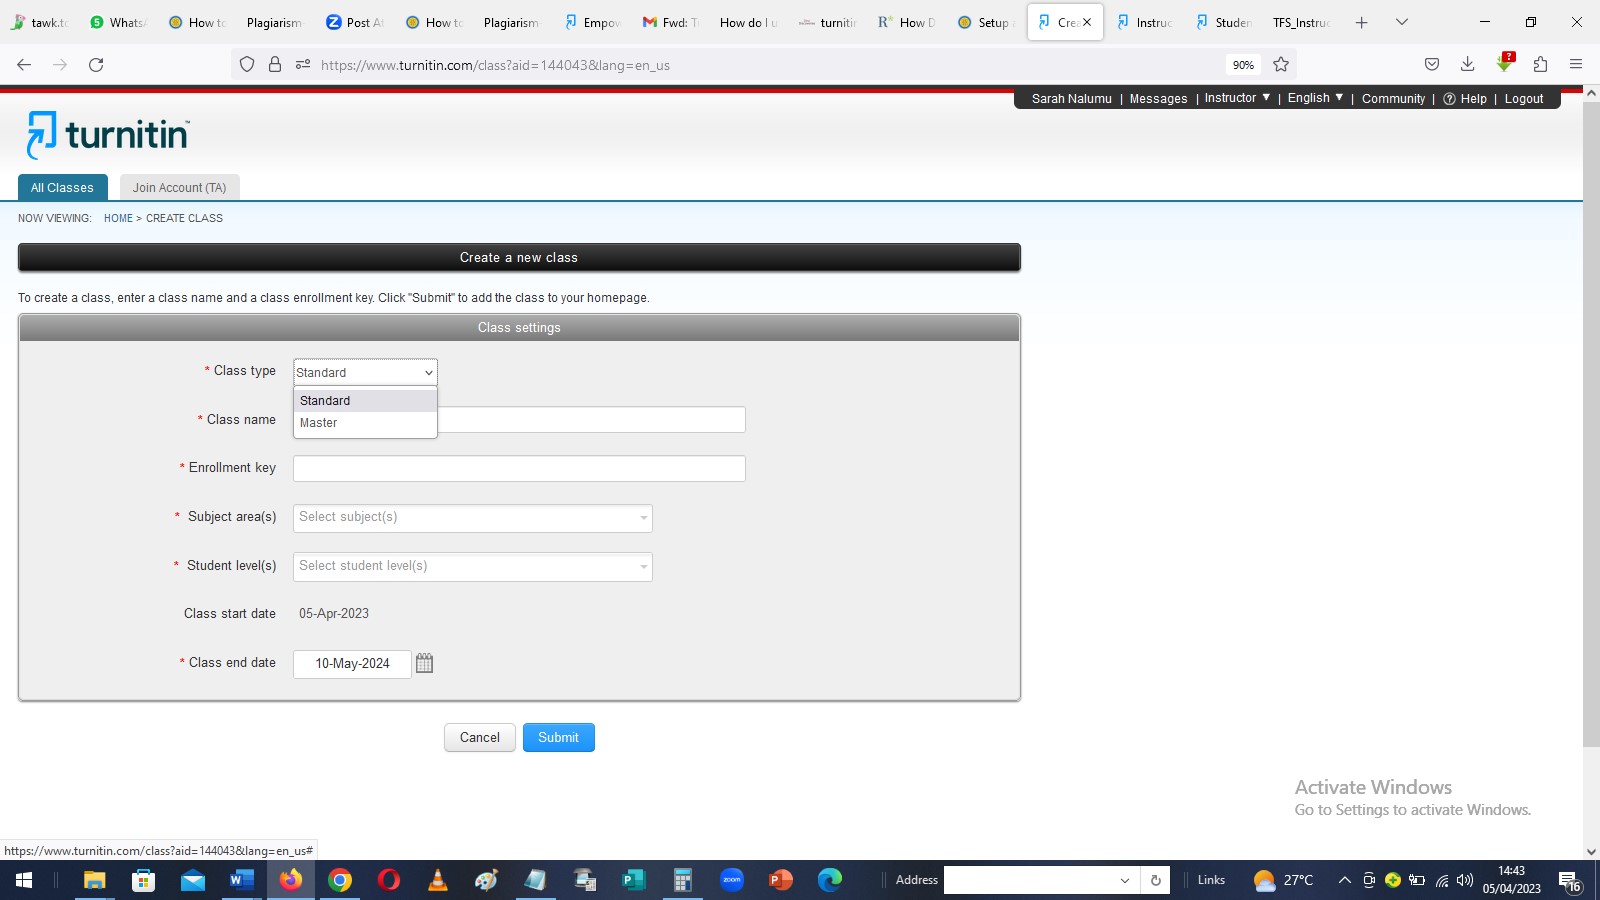Switch to the Gmail Fwd browser tab
The height and width of the screenshot is (900, 1600).
(x=671, y=22)
